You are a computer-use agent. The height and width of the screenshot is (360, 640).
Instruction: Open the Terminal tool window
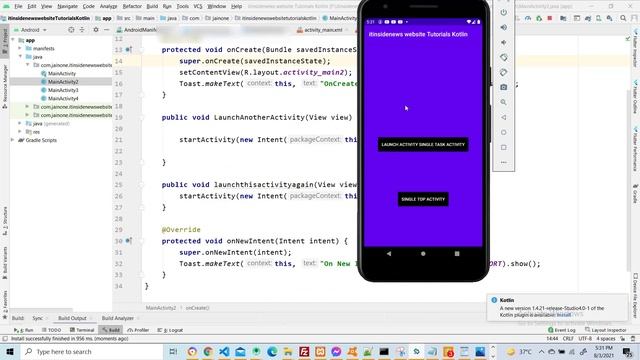[82, 330]
